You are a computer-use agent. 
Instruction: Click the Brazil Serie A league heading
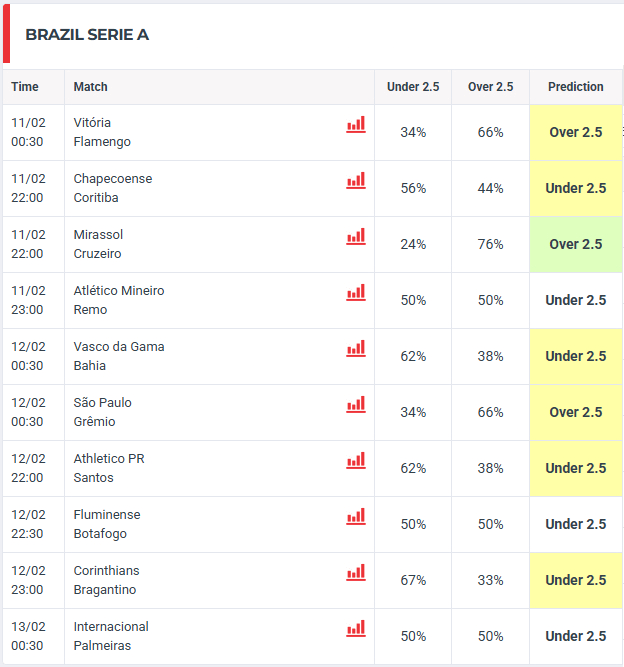tap(87, 35)
